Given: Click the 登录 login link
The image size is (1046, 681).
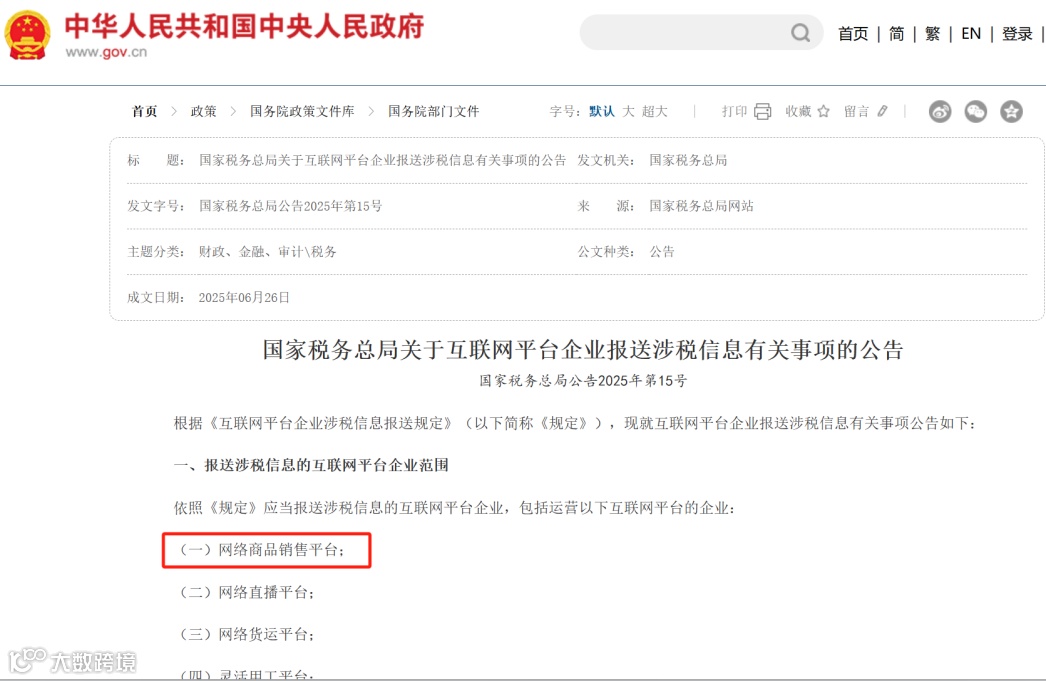Looking at the screenshot, I should 1016,33.
